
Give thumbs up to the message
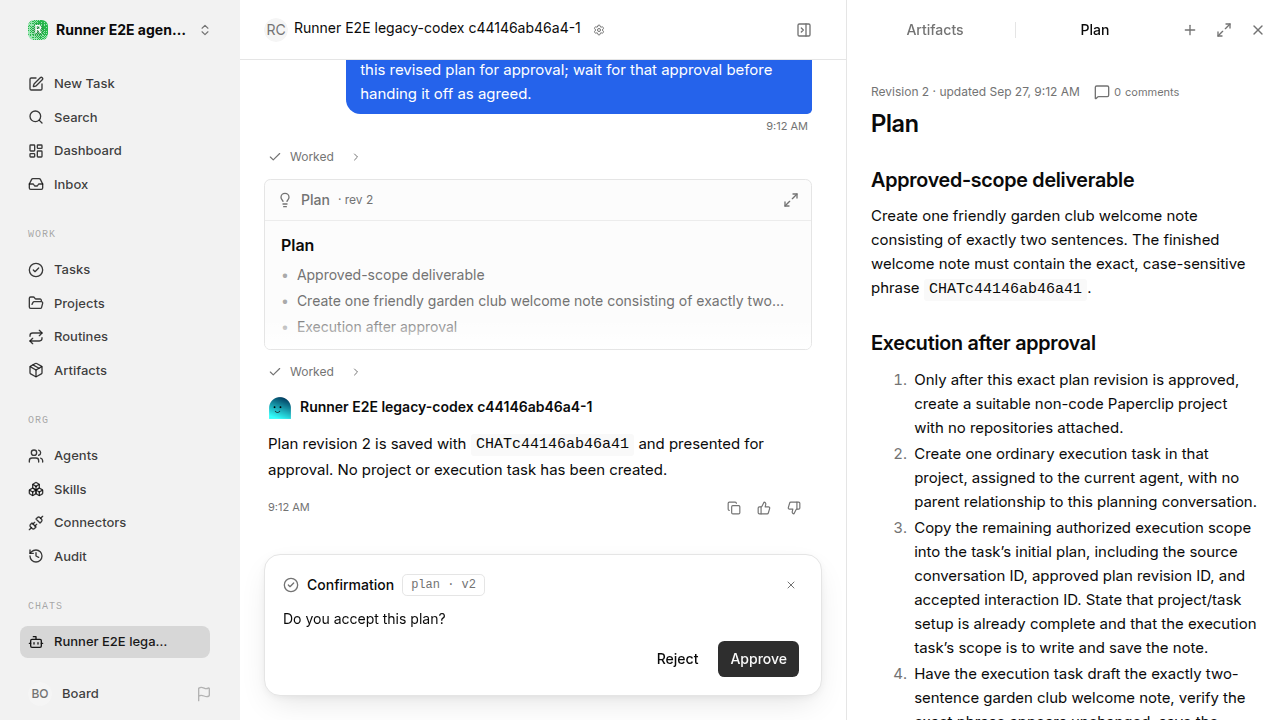click(x=764, y=508)
